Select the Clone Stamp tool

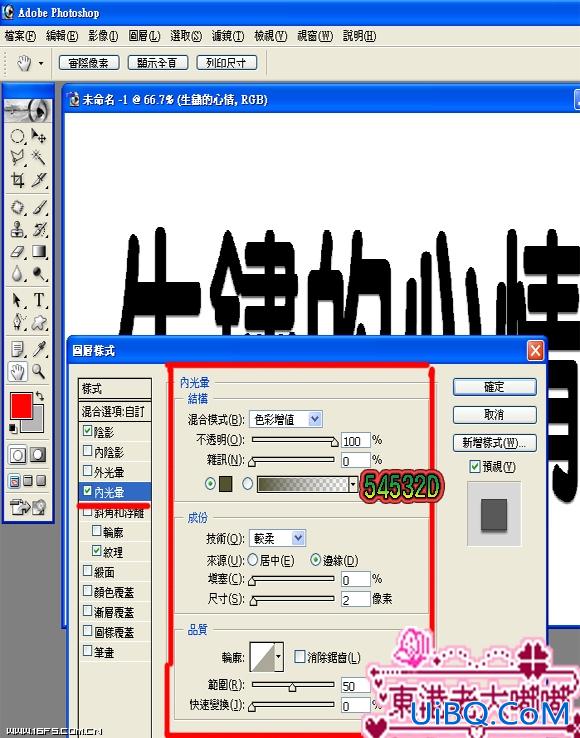coord(17,230)
